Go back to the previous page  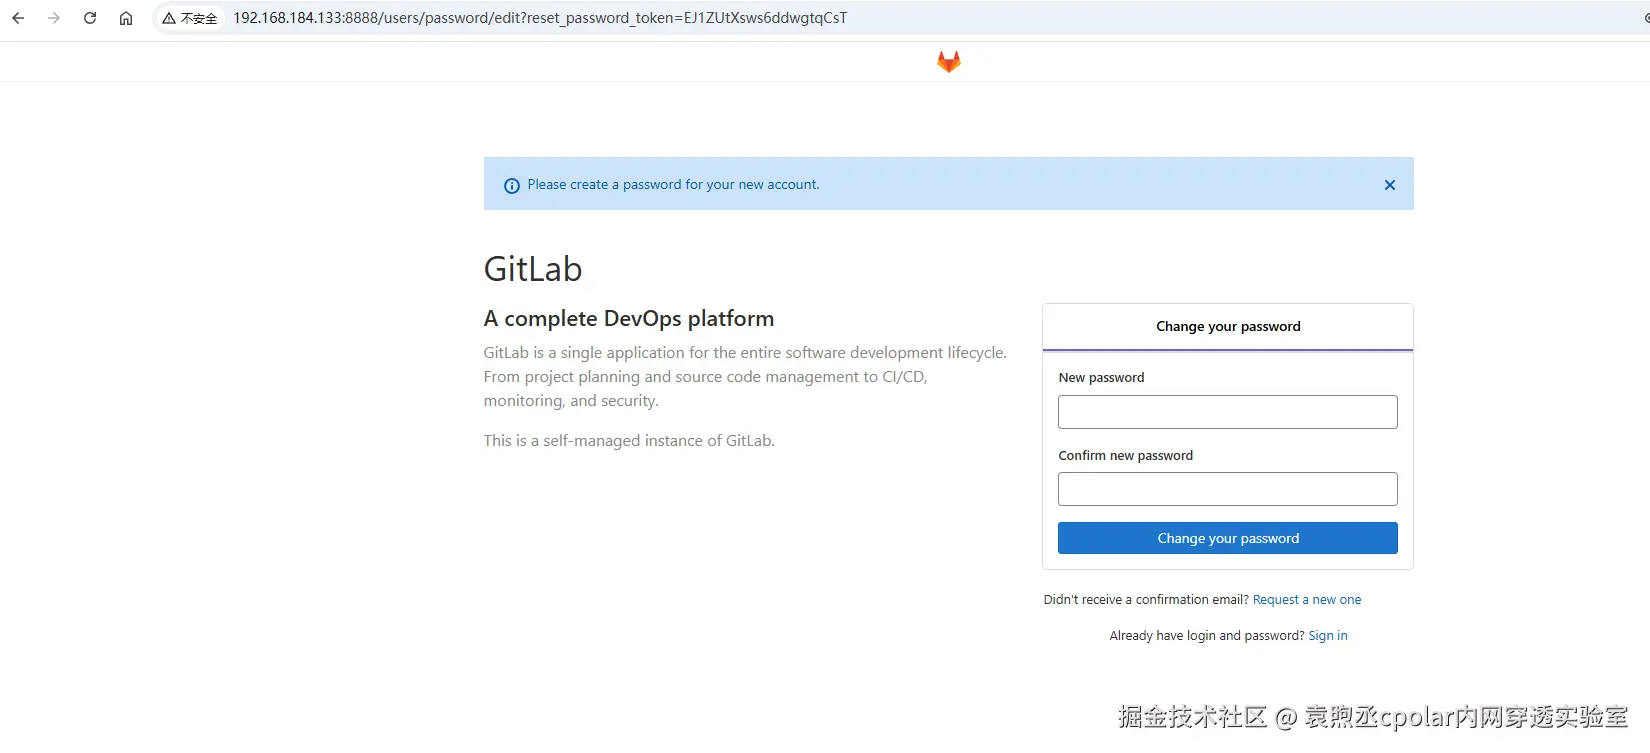(x=18, y=18)
